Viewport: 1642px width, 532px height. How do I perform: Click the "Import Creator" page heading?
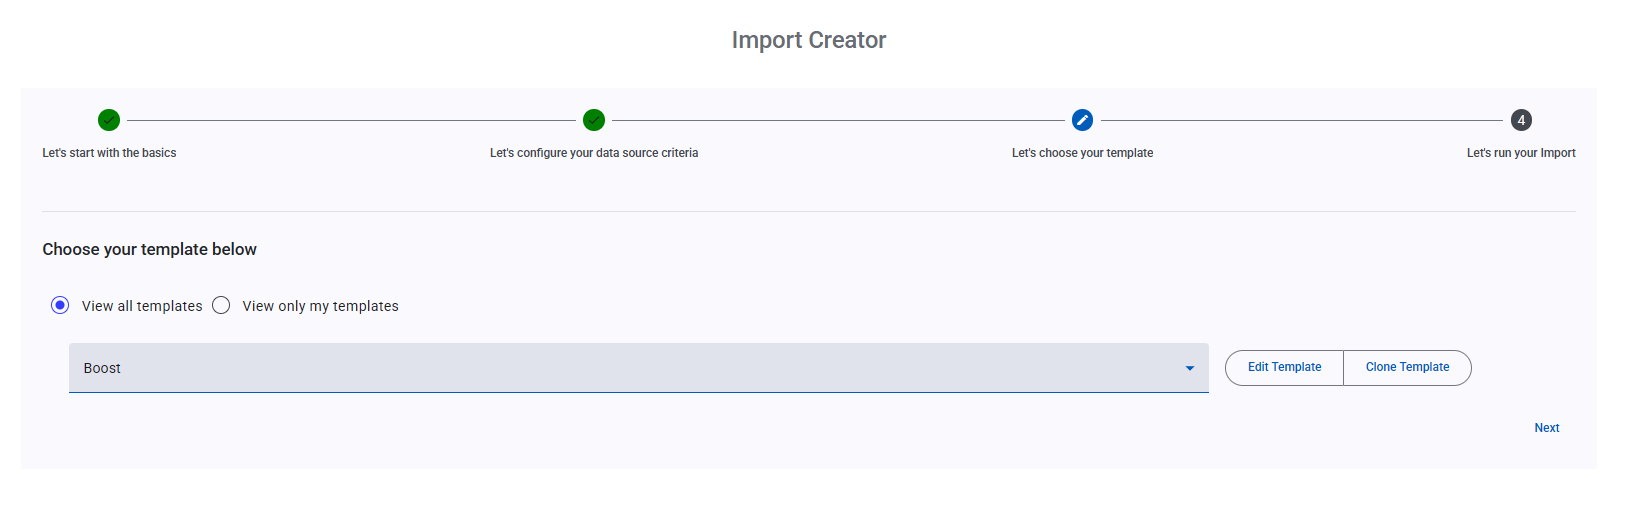(x=809, y=40)
